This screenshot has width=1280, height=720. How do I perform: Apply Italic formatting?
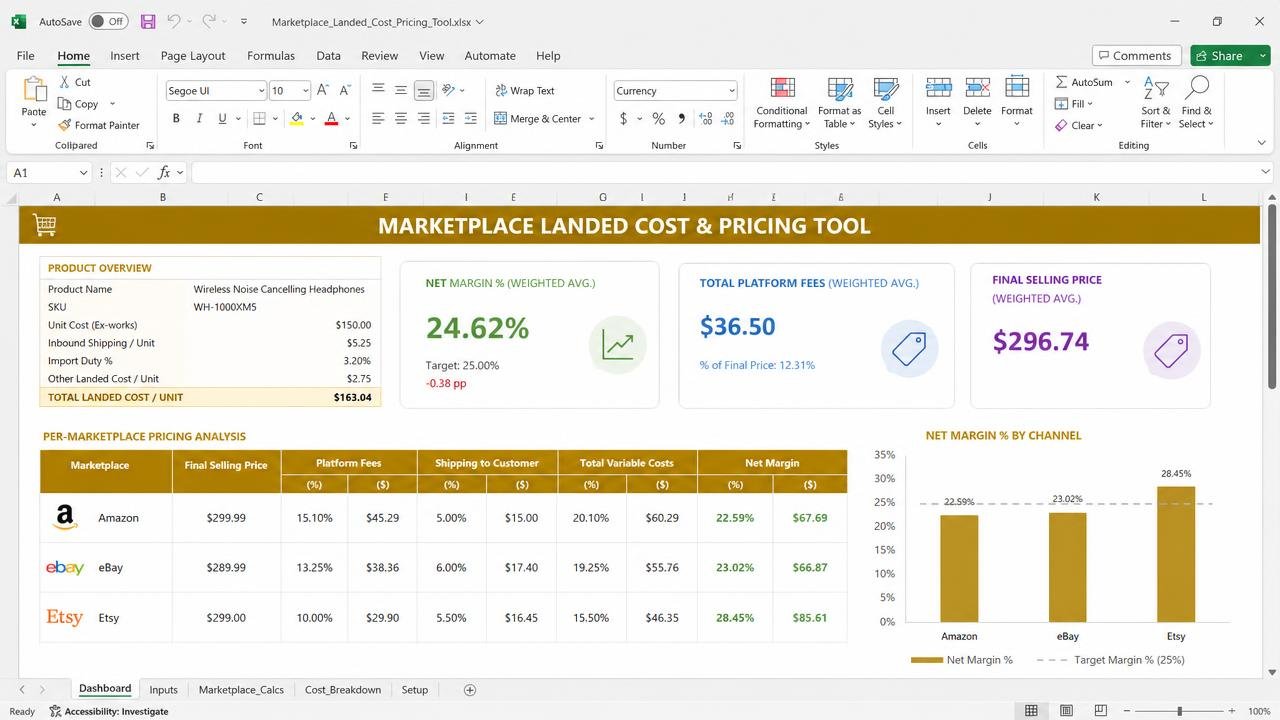point(199,118)
